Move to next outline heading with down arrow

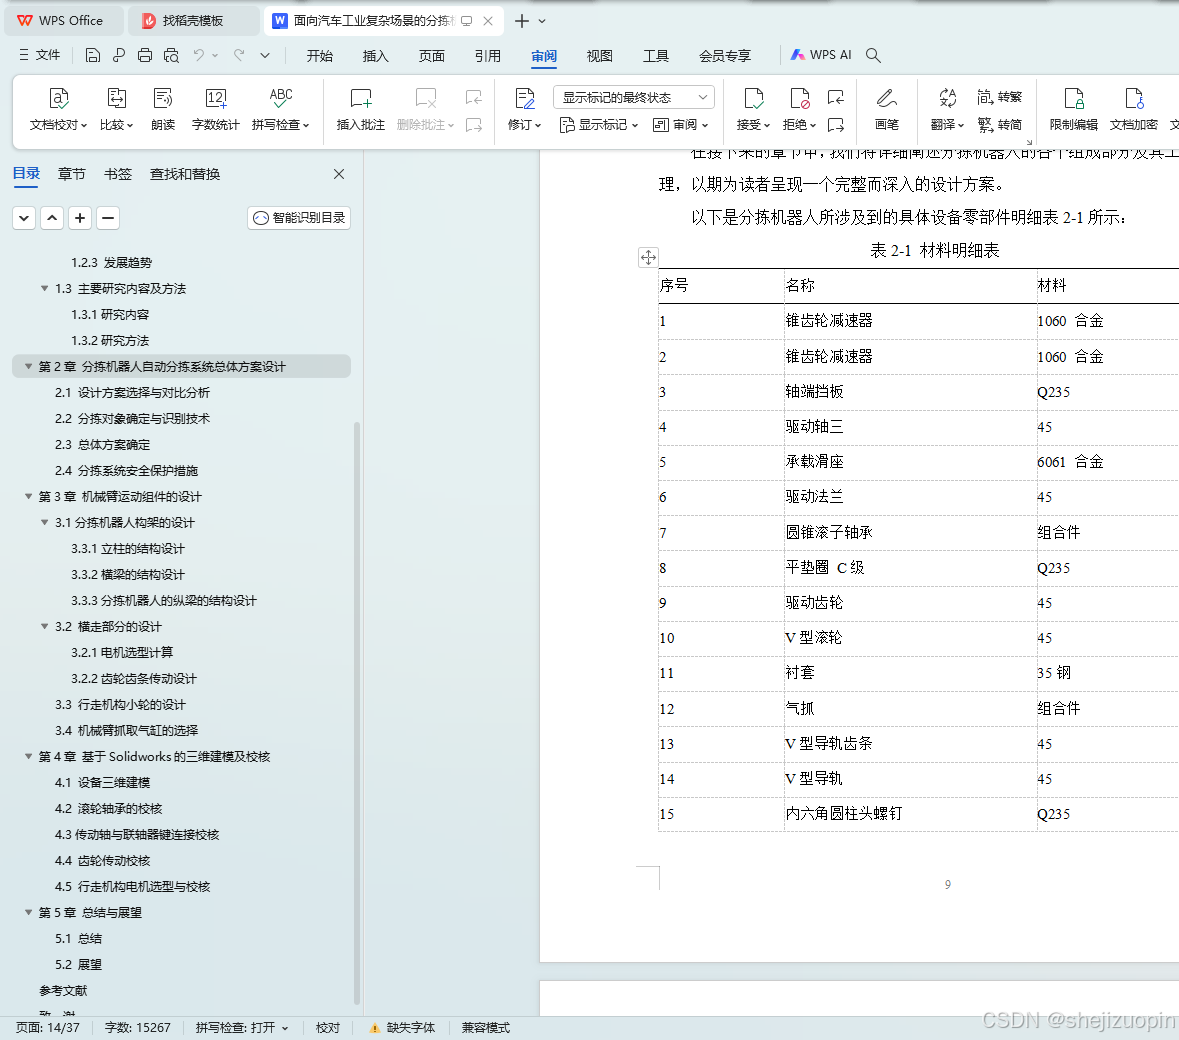click(x=24, y=218)
